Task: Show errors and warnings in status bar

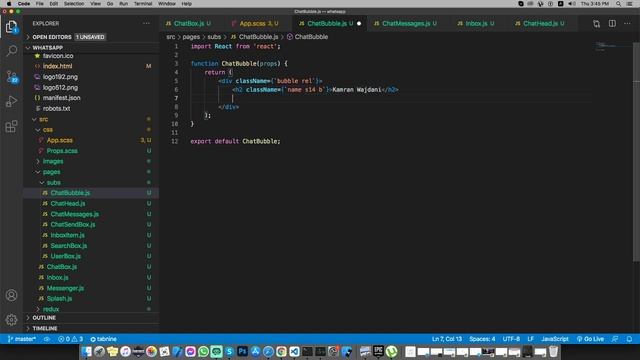Action: [x=71, y=339]
